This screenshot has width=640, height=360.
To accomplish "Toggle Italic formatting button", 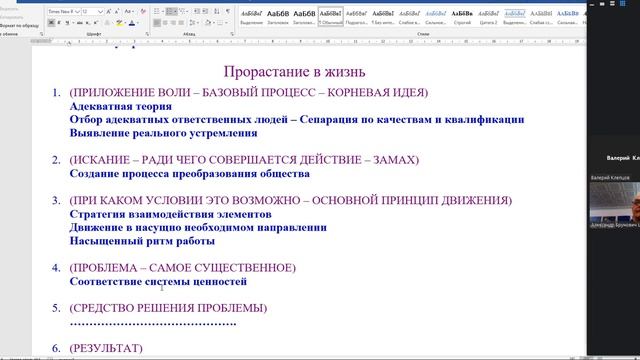I will (x=59, y=23).
